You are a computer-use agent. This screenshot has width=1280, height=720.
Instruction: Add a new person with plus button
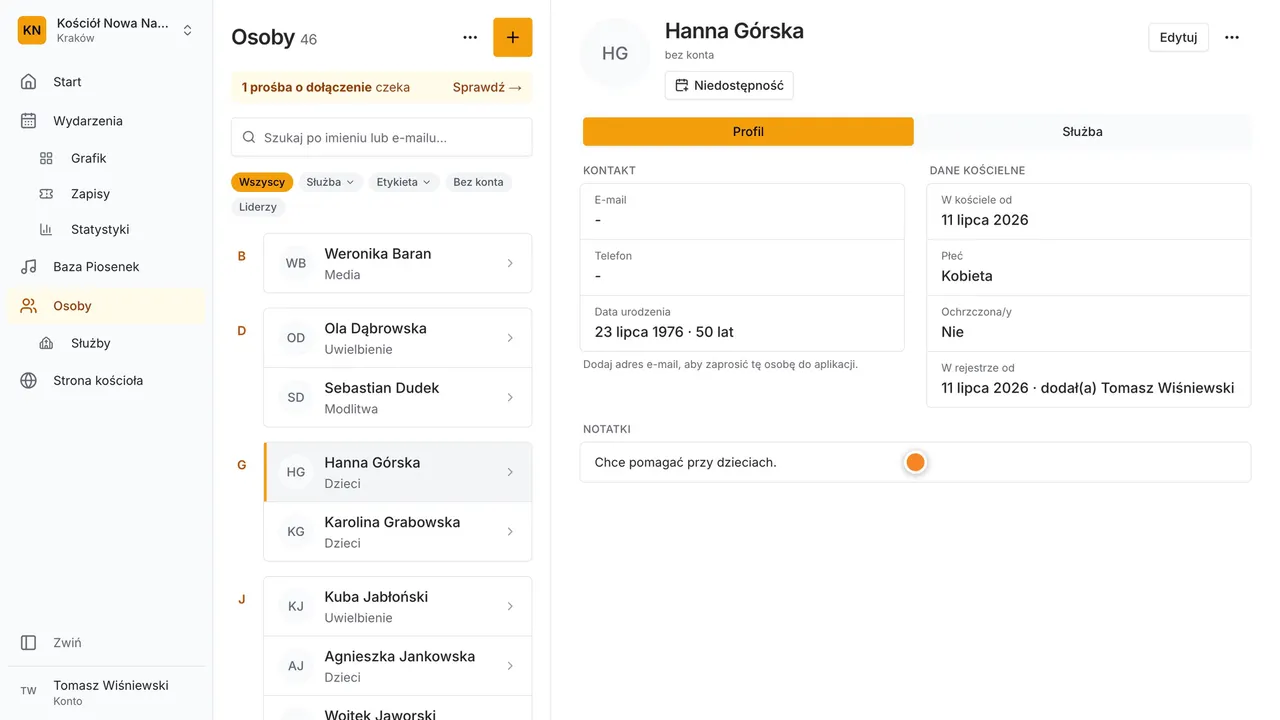513,37
